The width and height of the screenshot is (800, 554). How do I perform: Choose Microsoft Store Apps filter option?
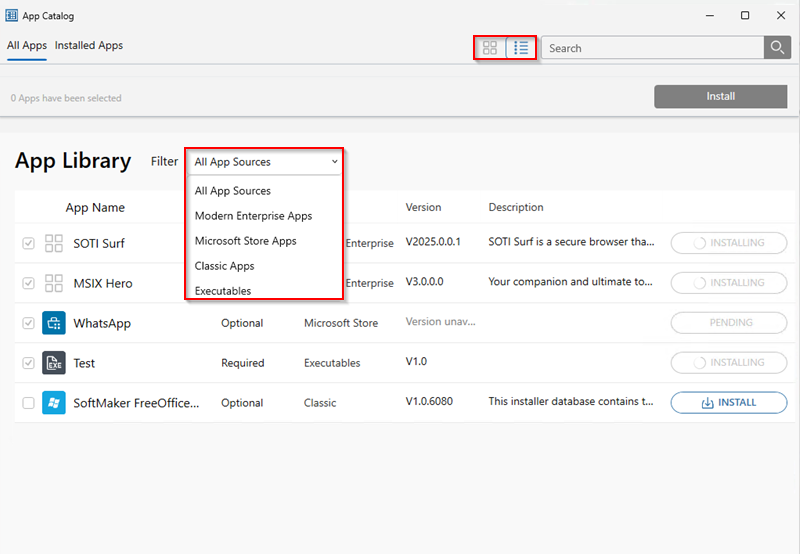[x=245, y=241]
